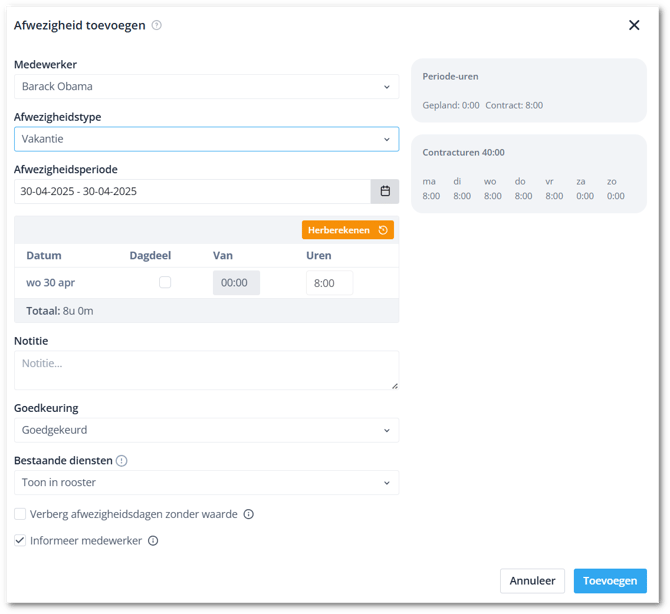Click info icon next to Informeer medewerker
This screenshot has width=670, height=614.
tap(153, 541)
